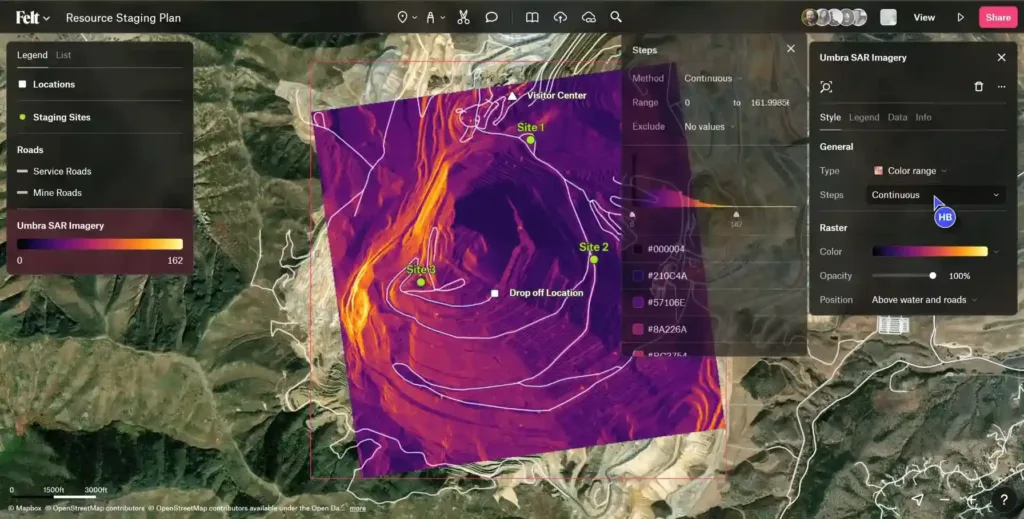Viewport: 1024px width, 519px height.
Task: Select the Style tab
Action: point(830,118)
